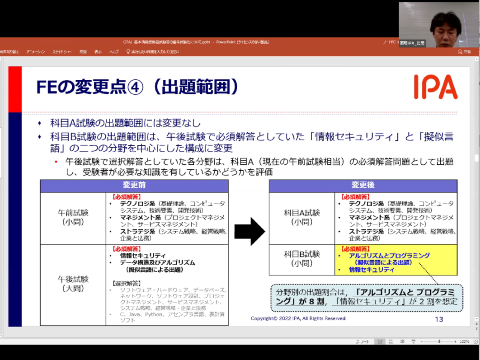Click the 共有 share button
The width and height of the screenshot is (480, 360).
coord(464,52)
